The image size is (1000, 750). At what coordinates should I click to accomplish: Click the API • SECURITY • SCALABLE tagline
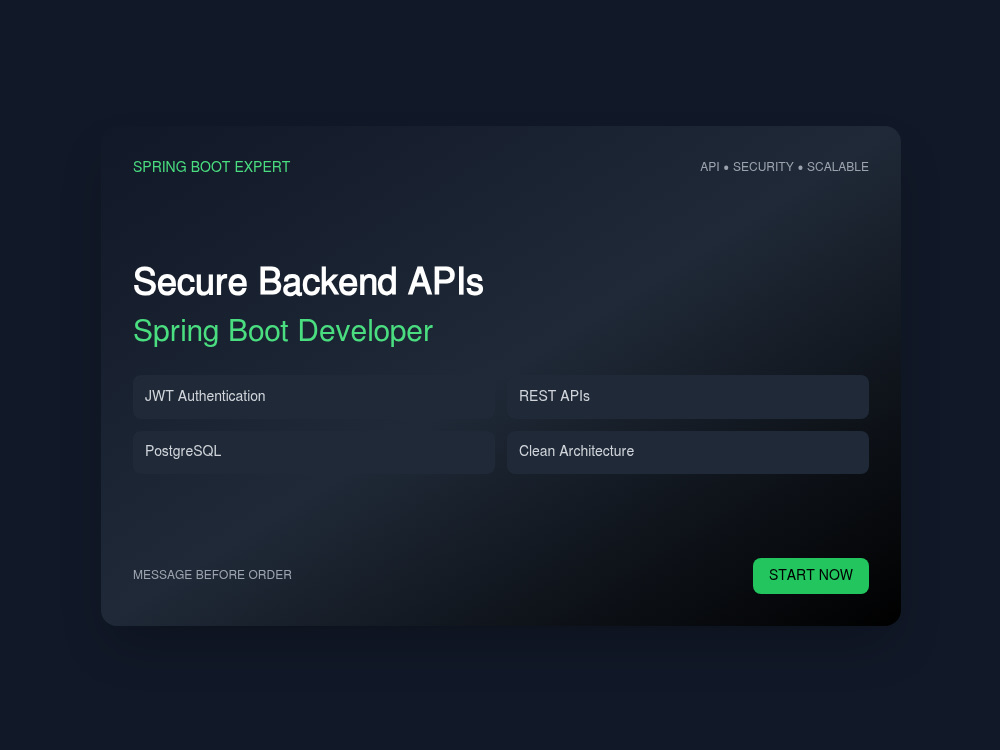[x=784, y=167]
